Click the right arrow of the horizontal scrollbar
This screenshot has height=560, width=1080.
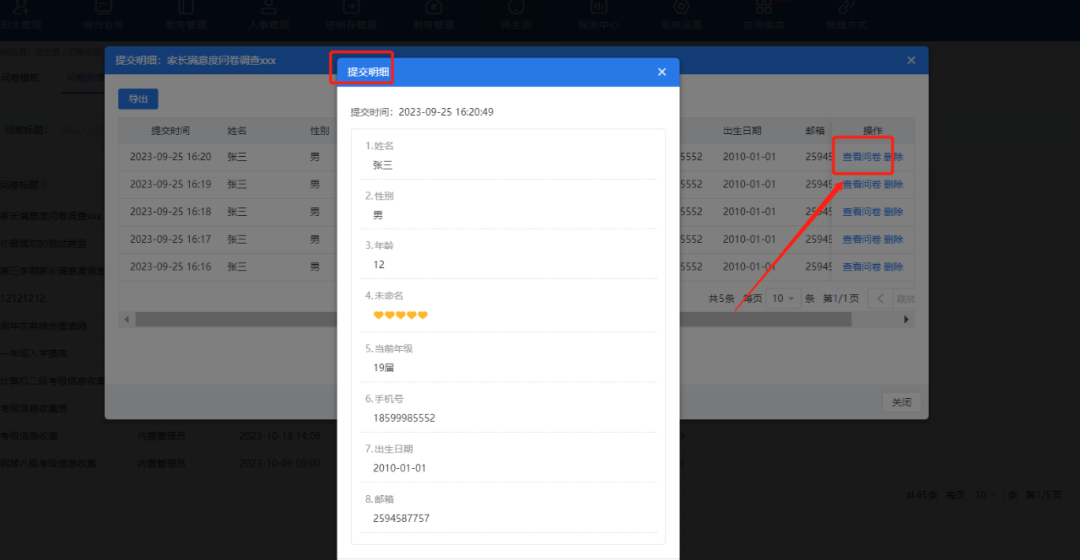[906, 320]
